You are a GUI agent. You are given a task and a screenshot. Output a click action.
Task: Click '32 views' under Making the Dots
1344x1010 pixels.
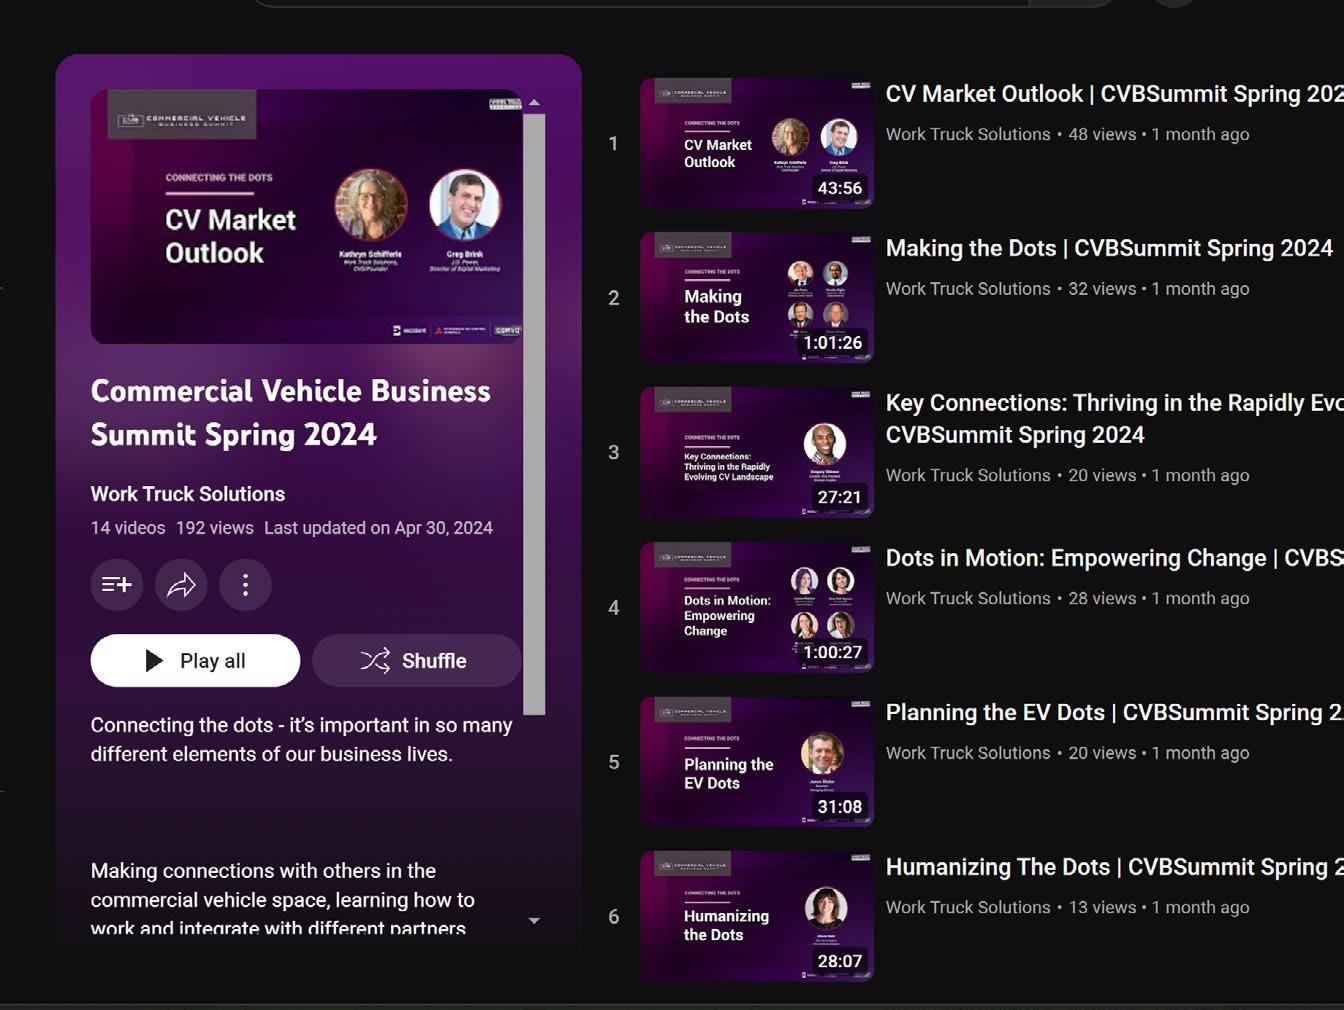pyautogui.click(x=1102, y=289)
